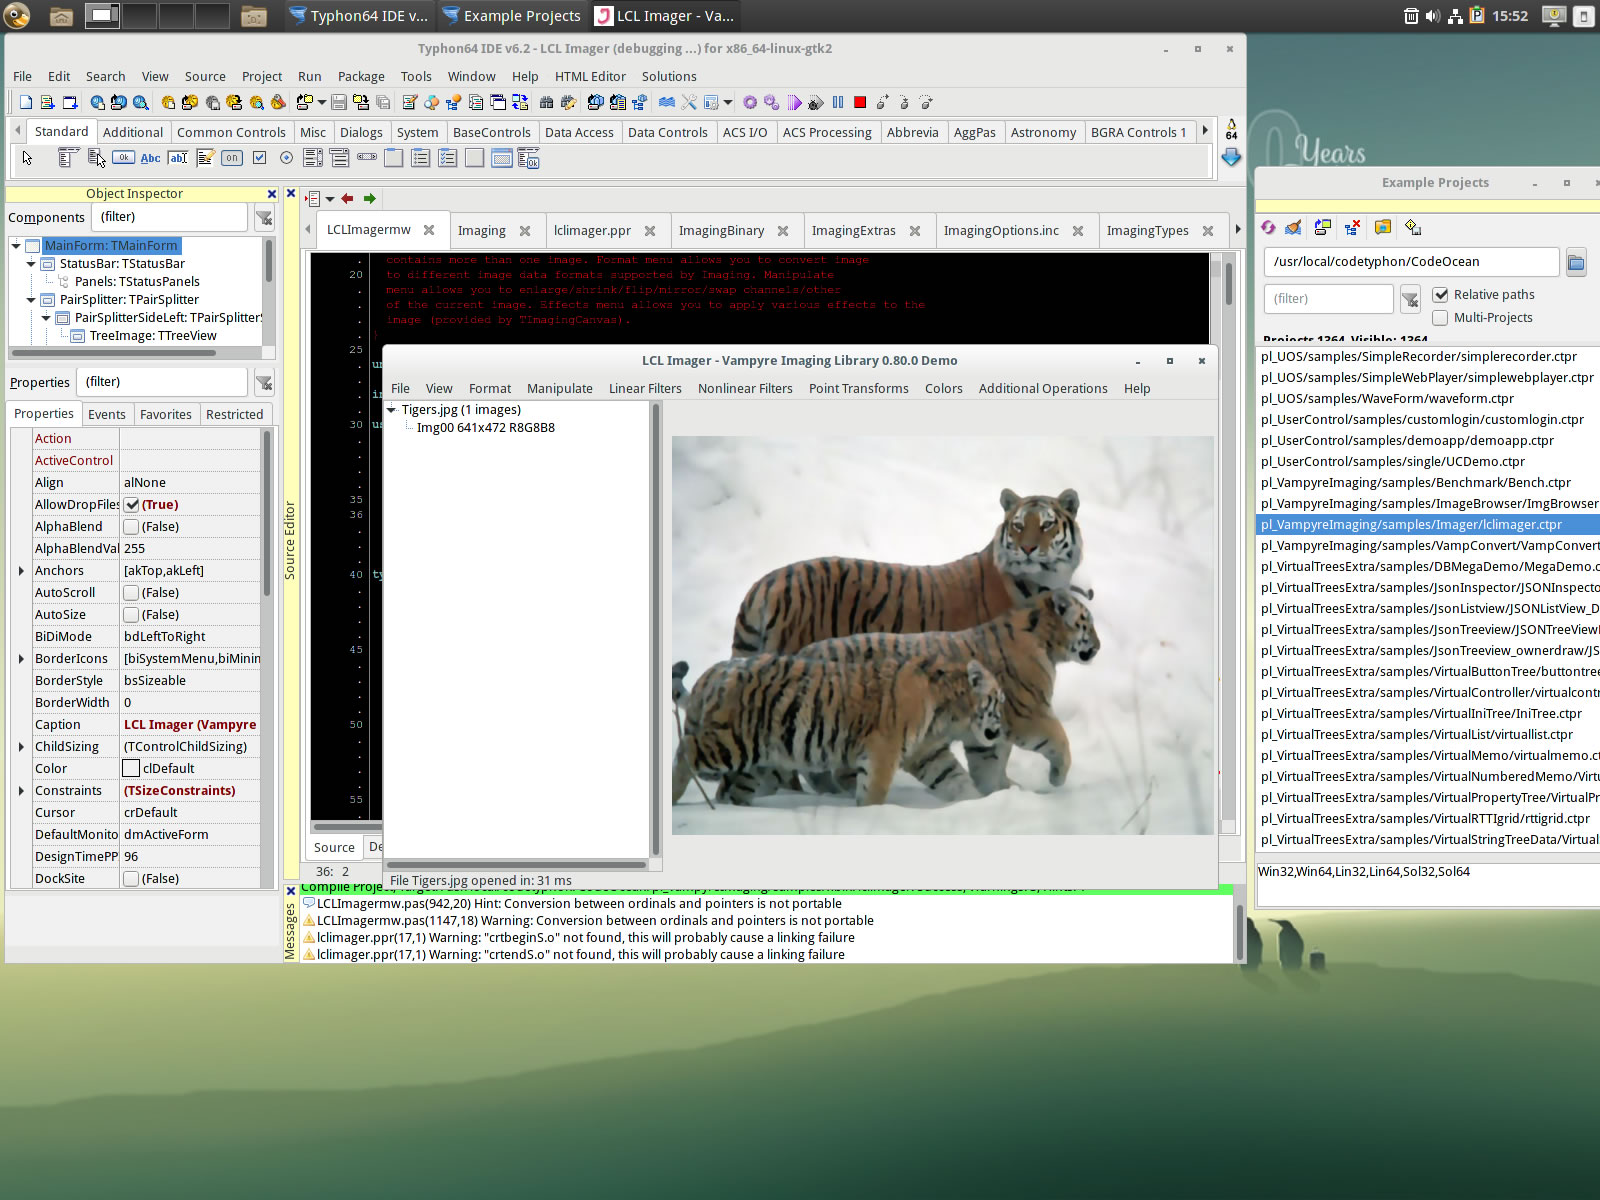Click the Properties filter input field

tap(162, 382)
